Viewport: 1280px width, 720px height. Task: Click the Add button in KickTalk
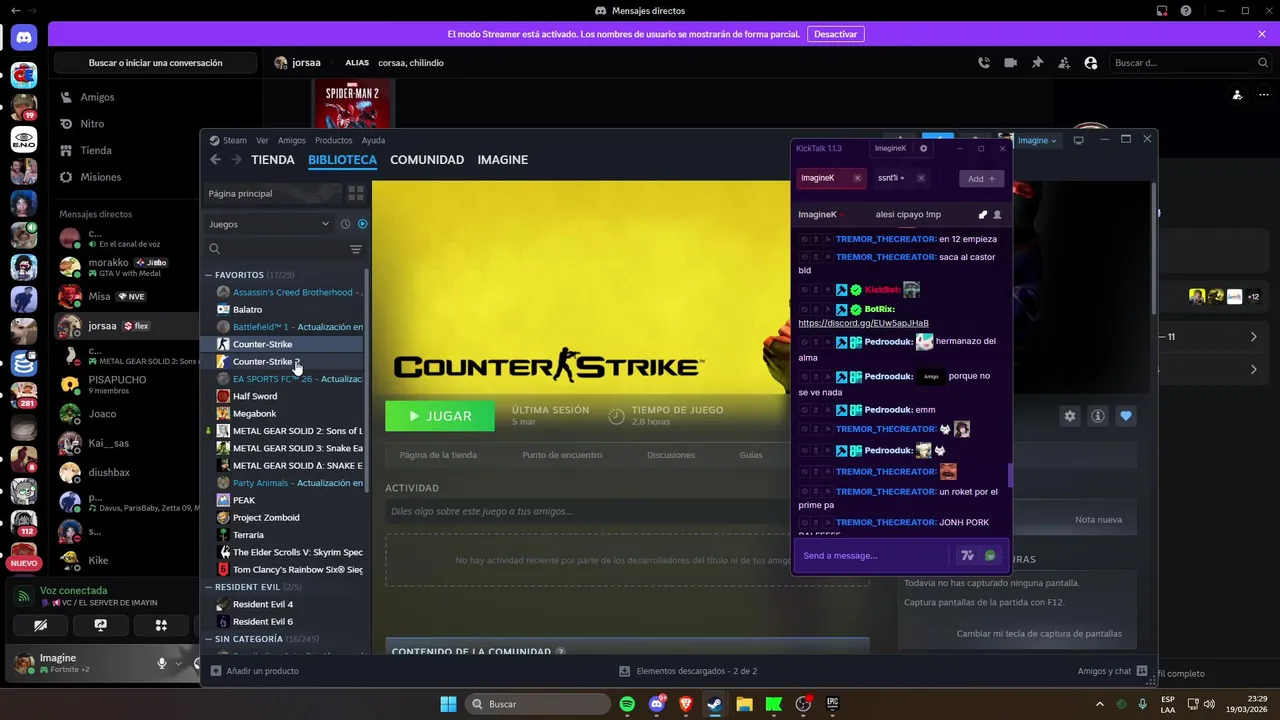pyautogui.click(x=981, y=178)
